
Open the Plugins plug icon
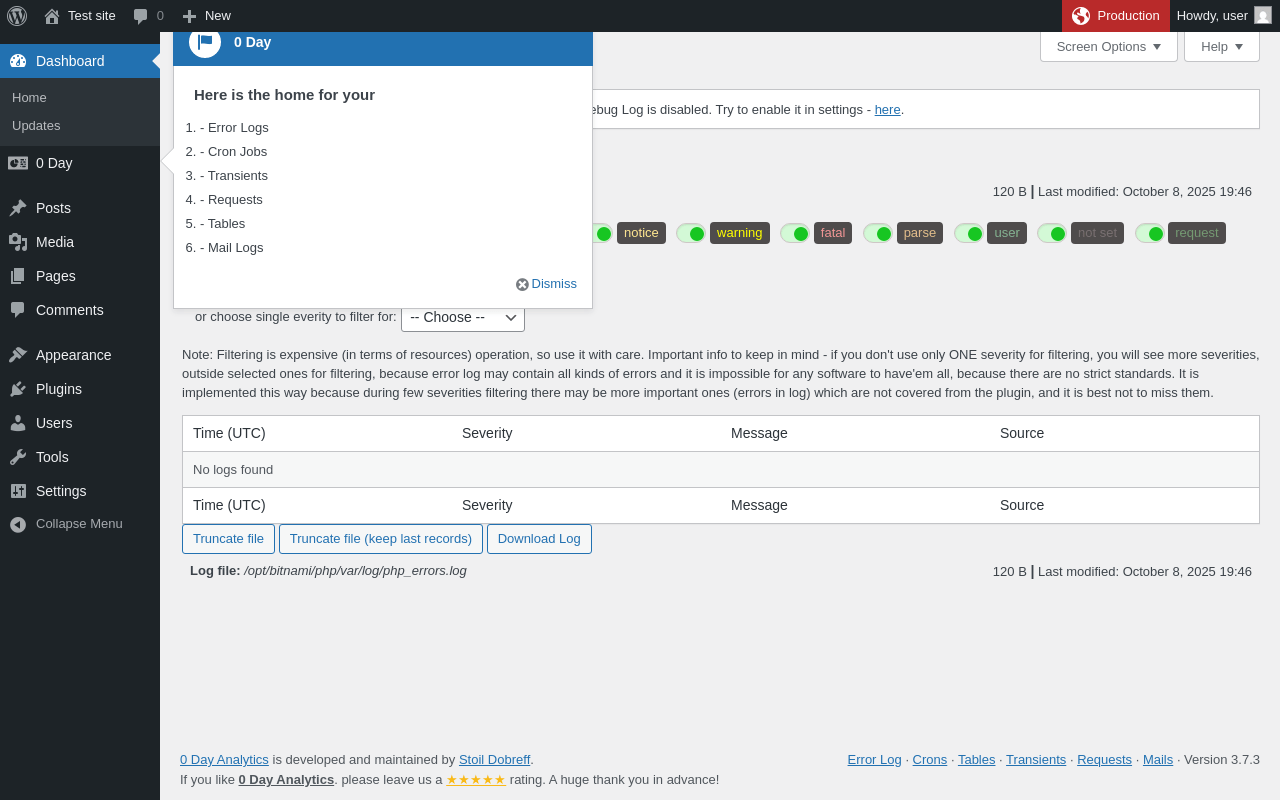pos(18,389)
